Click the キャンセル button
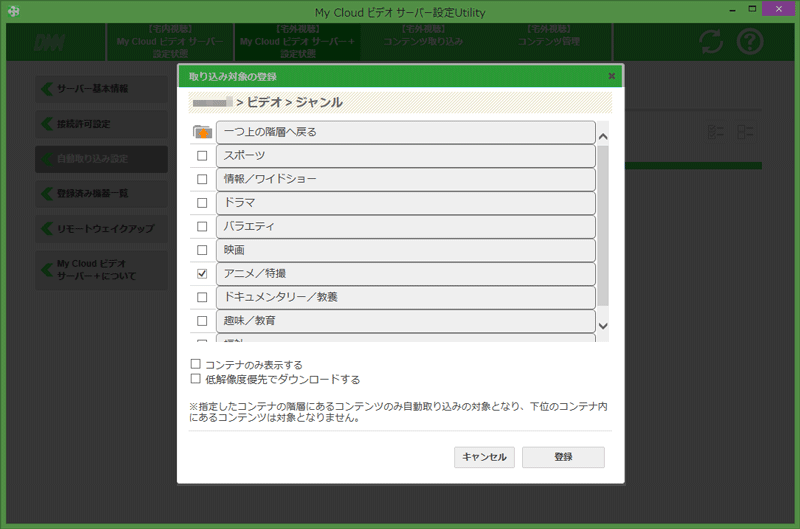This screenshot has height=529, width=800. click(x=484, y=457)
